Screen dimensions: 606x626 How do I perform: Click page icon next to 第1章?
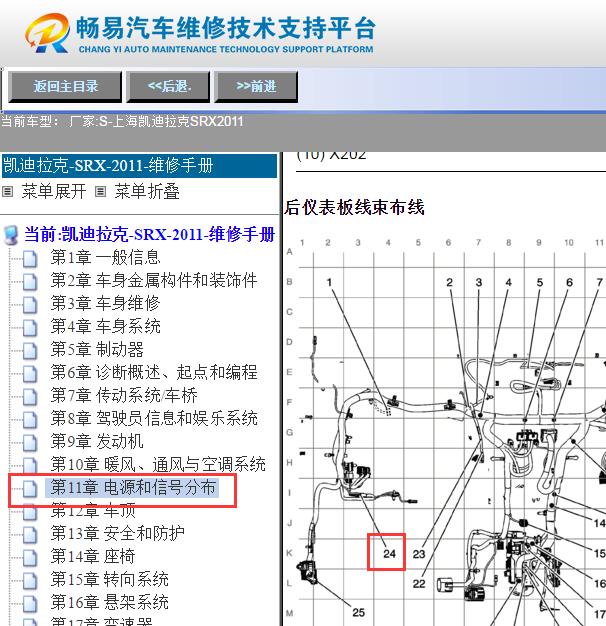click(30, 259)
